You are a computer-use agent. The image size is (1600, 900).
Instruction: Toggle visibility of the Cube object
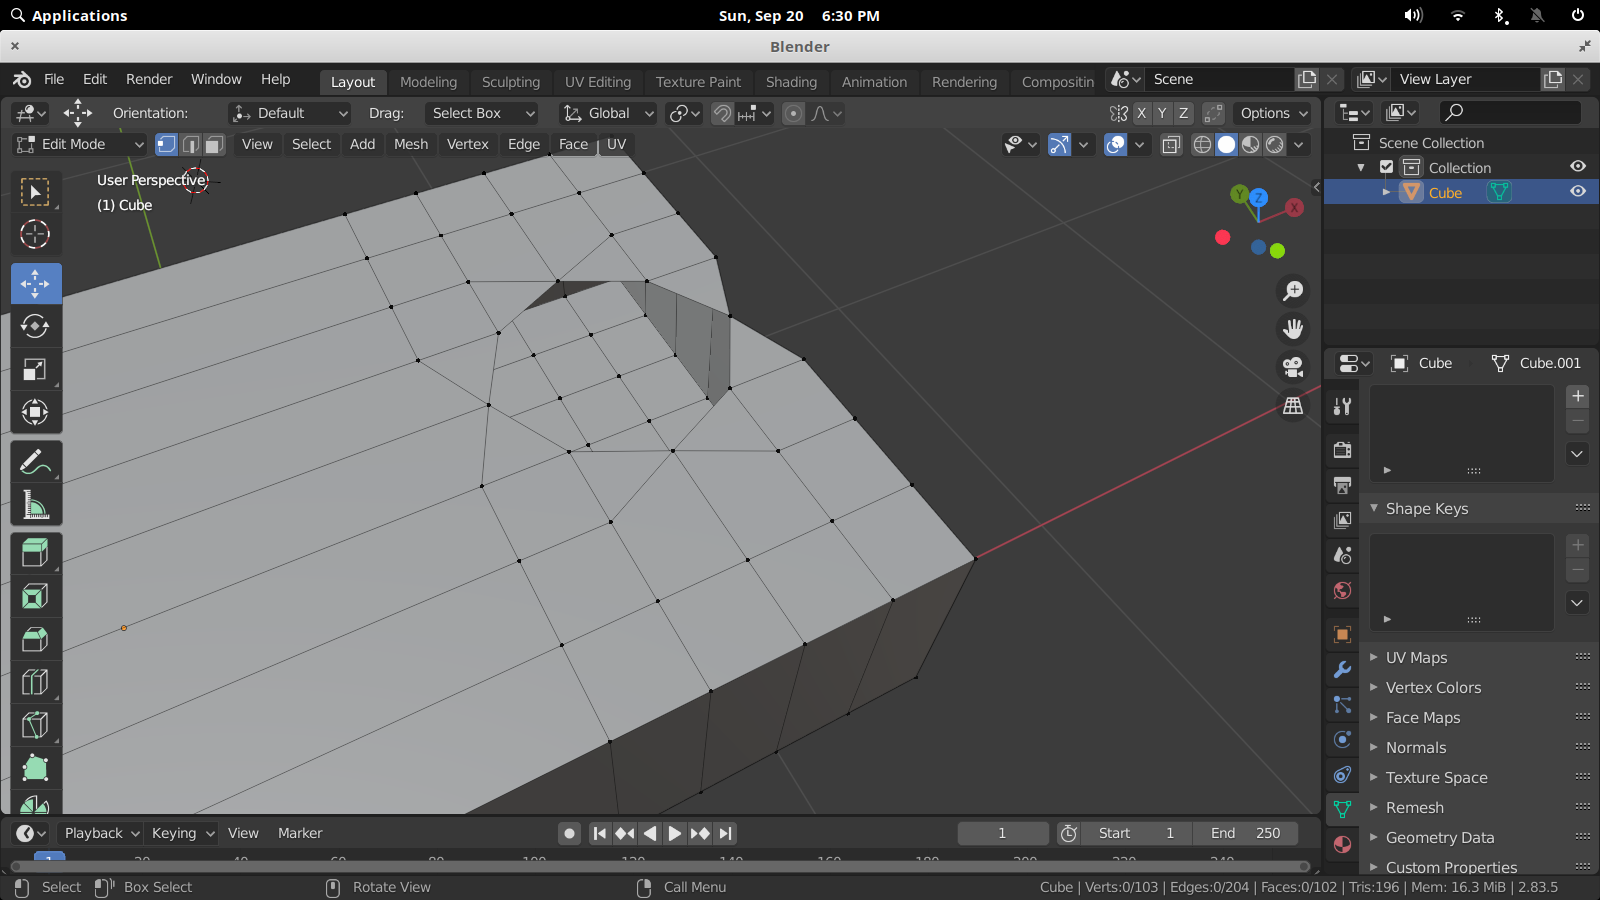[1578, 191]
